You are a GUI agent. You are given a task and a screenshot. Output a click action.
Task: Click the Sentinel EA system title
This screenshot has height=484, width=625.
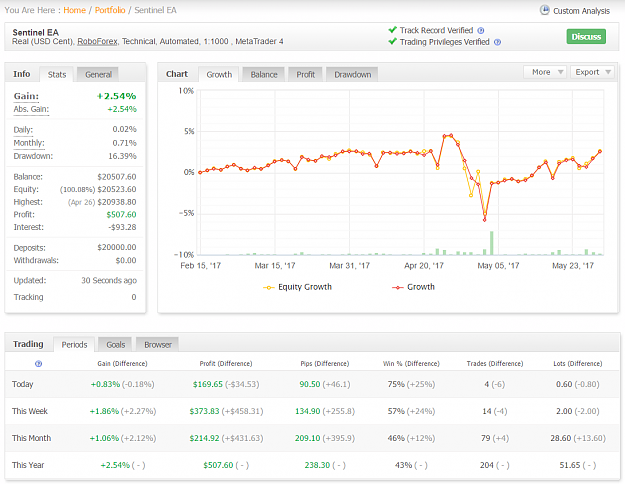[x=35, y=33]
